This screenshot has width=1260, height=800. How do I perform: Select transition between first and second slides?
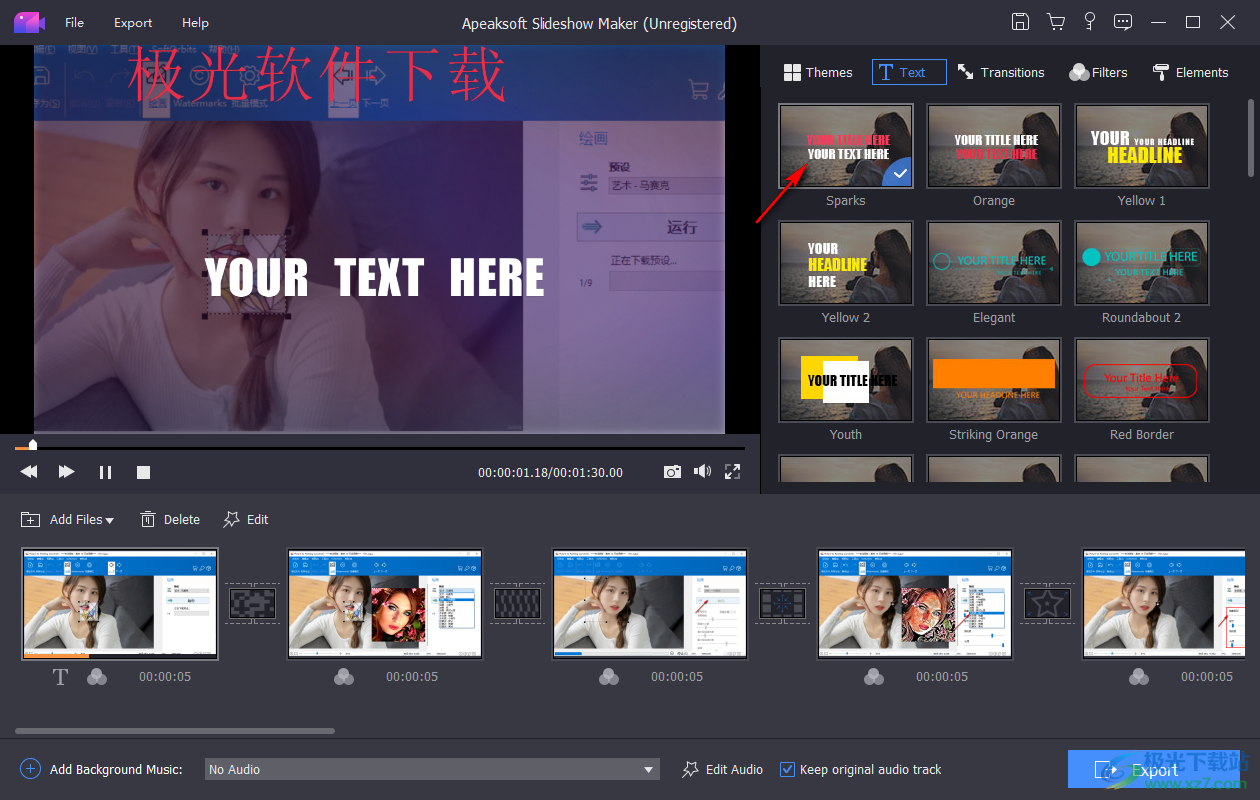pos(253,603)
